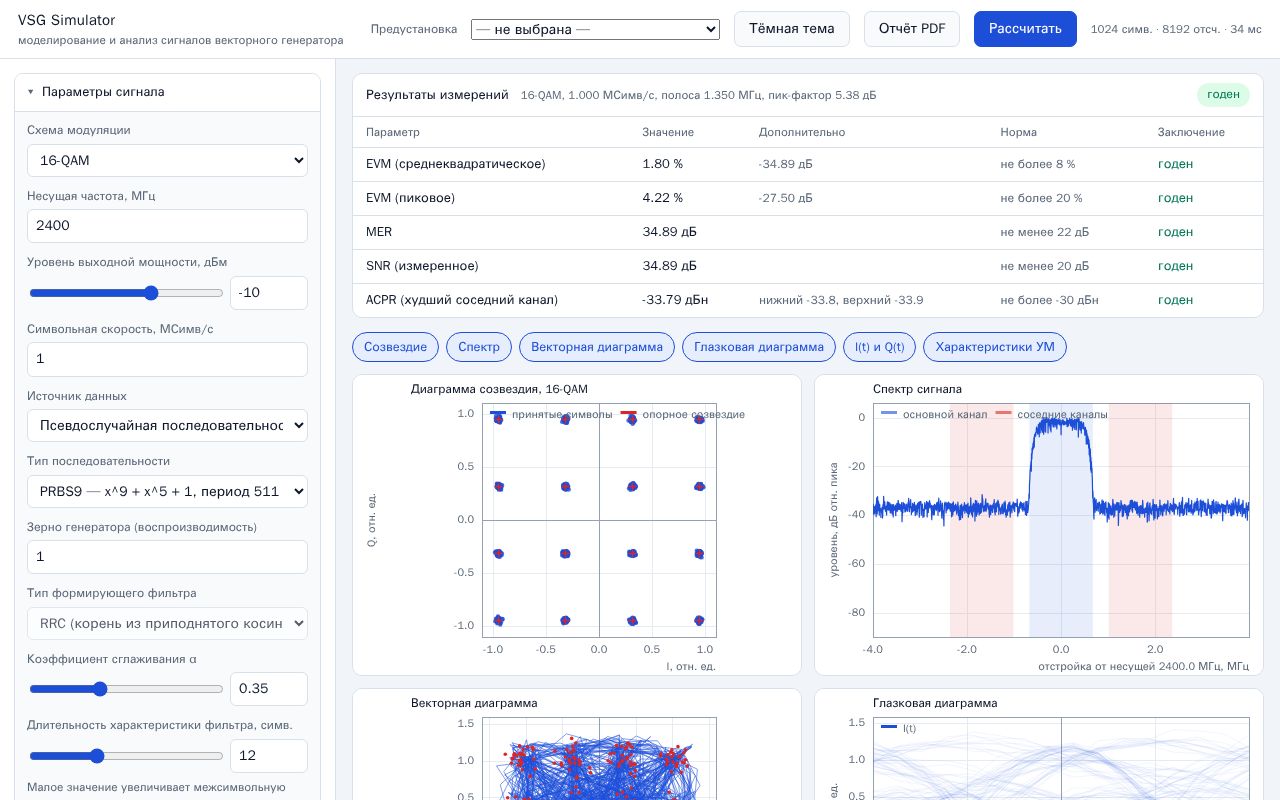Click the SNR (измеренное) row label
This screenshot has height=800, width=1280.
coord(422,266)
